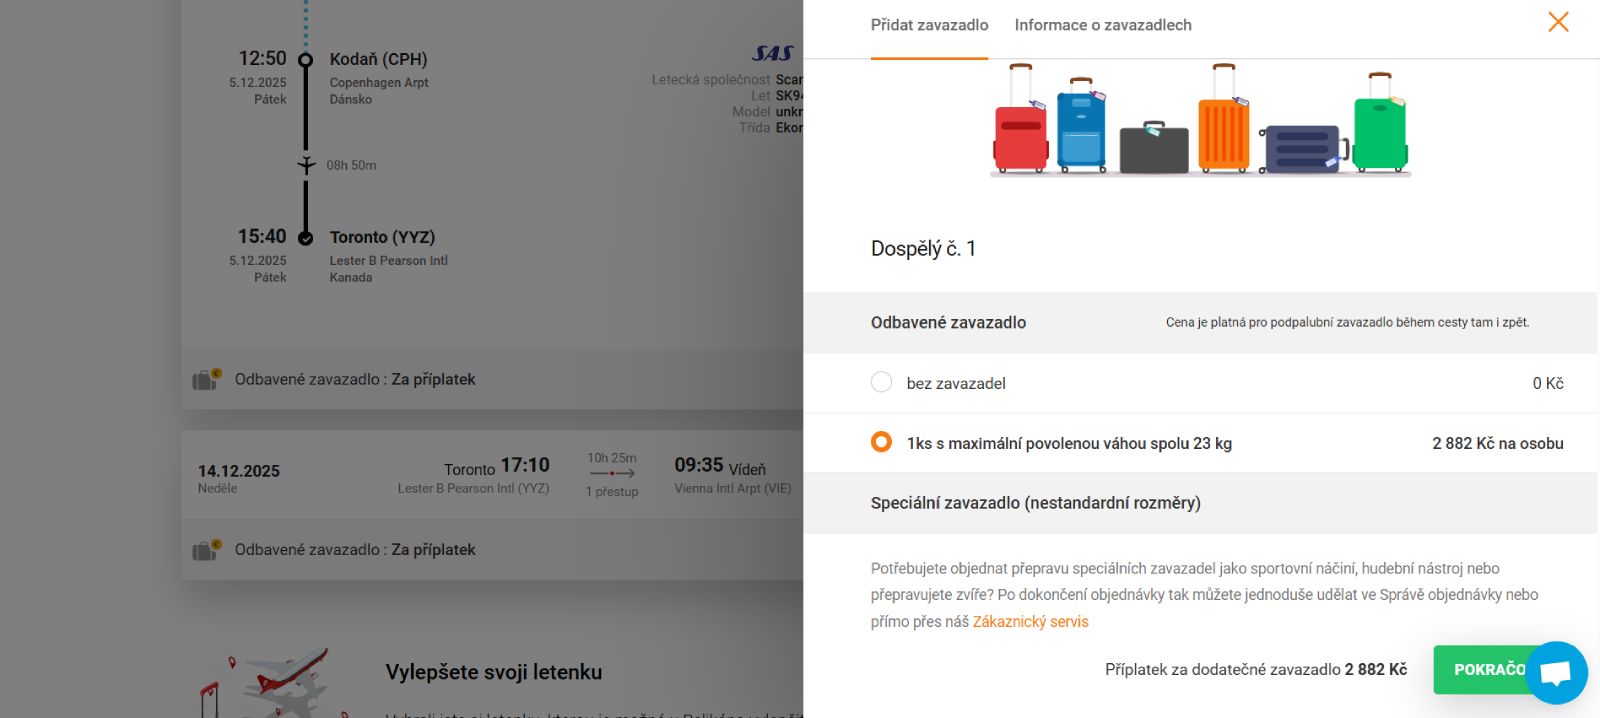Click baggage icon beside Copenhagen flight baggage row
1600x718 pixels.
[206, 380]
